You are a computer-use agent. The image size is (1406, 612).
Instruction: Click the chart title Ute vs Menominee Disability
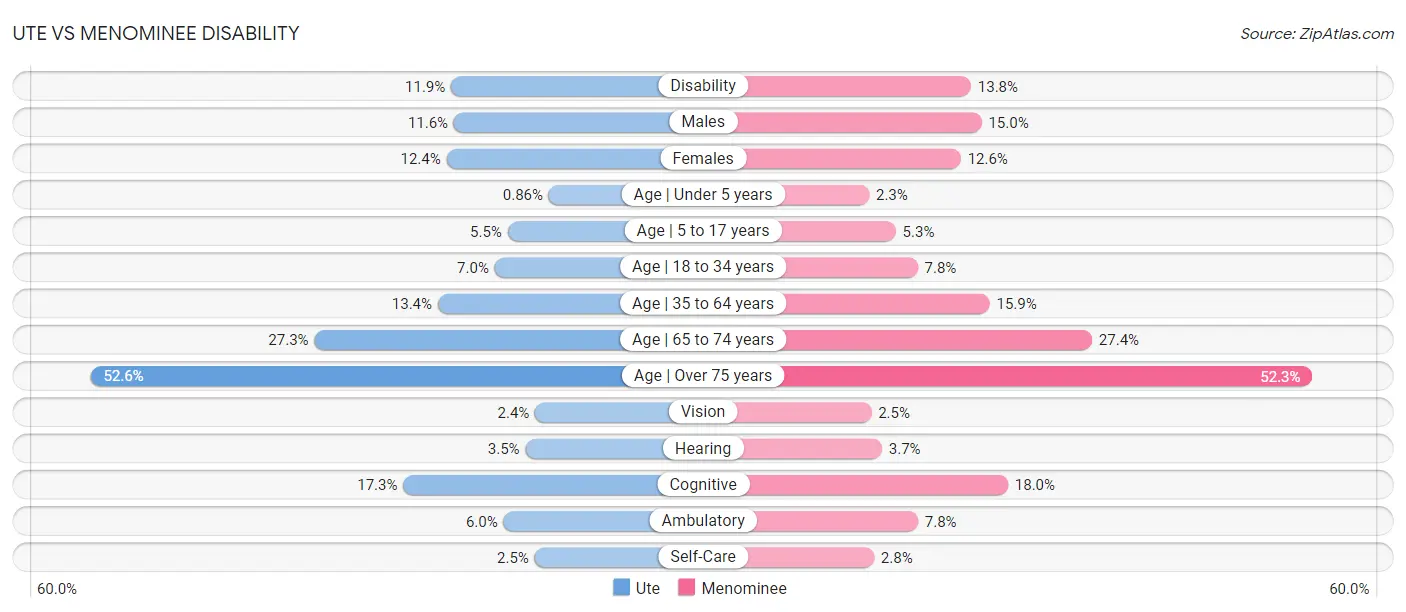(156, 33)
